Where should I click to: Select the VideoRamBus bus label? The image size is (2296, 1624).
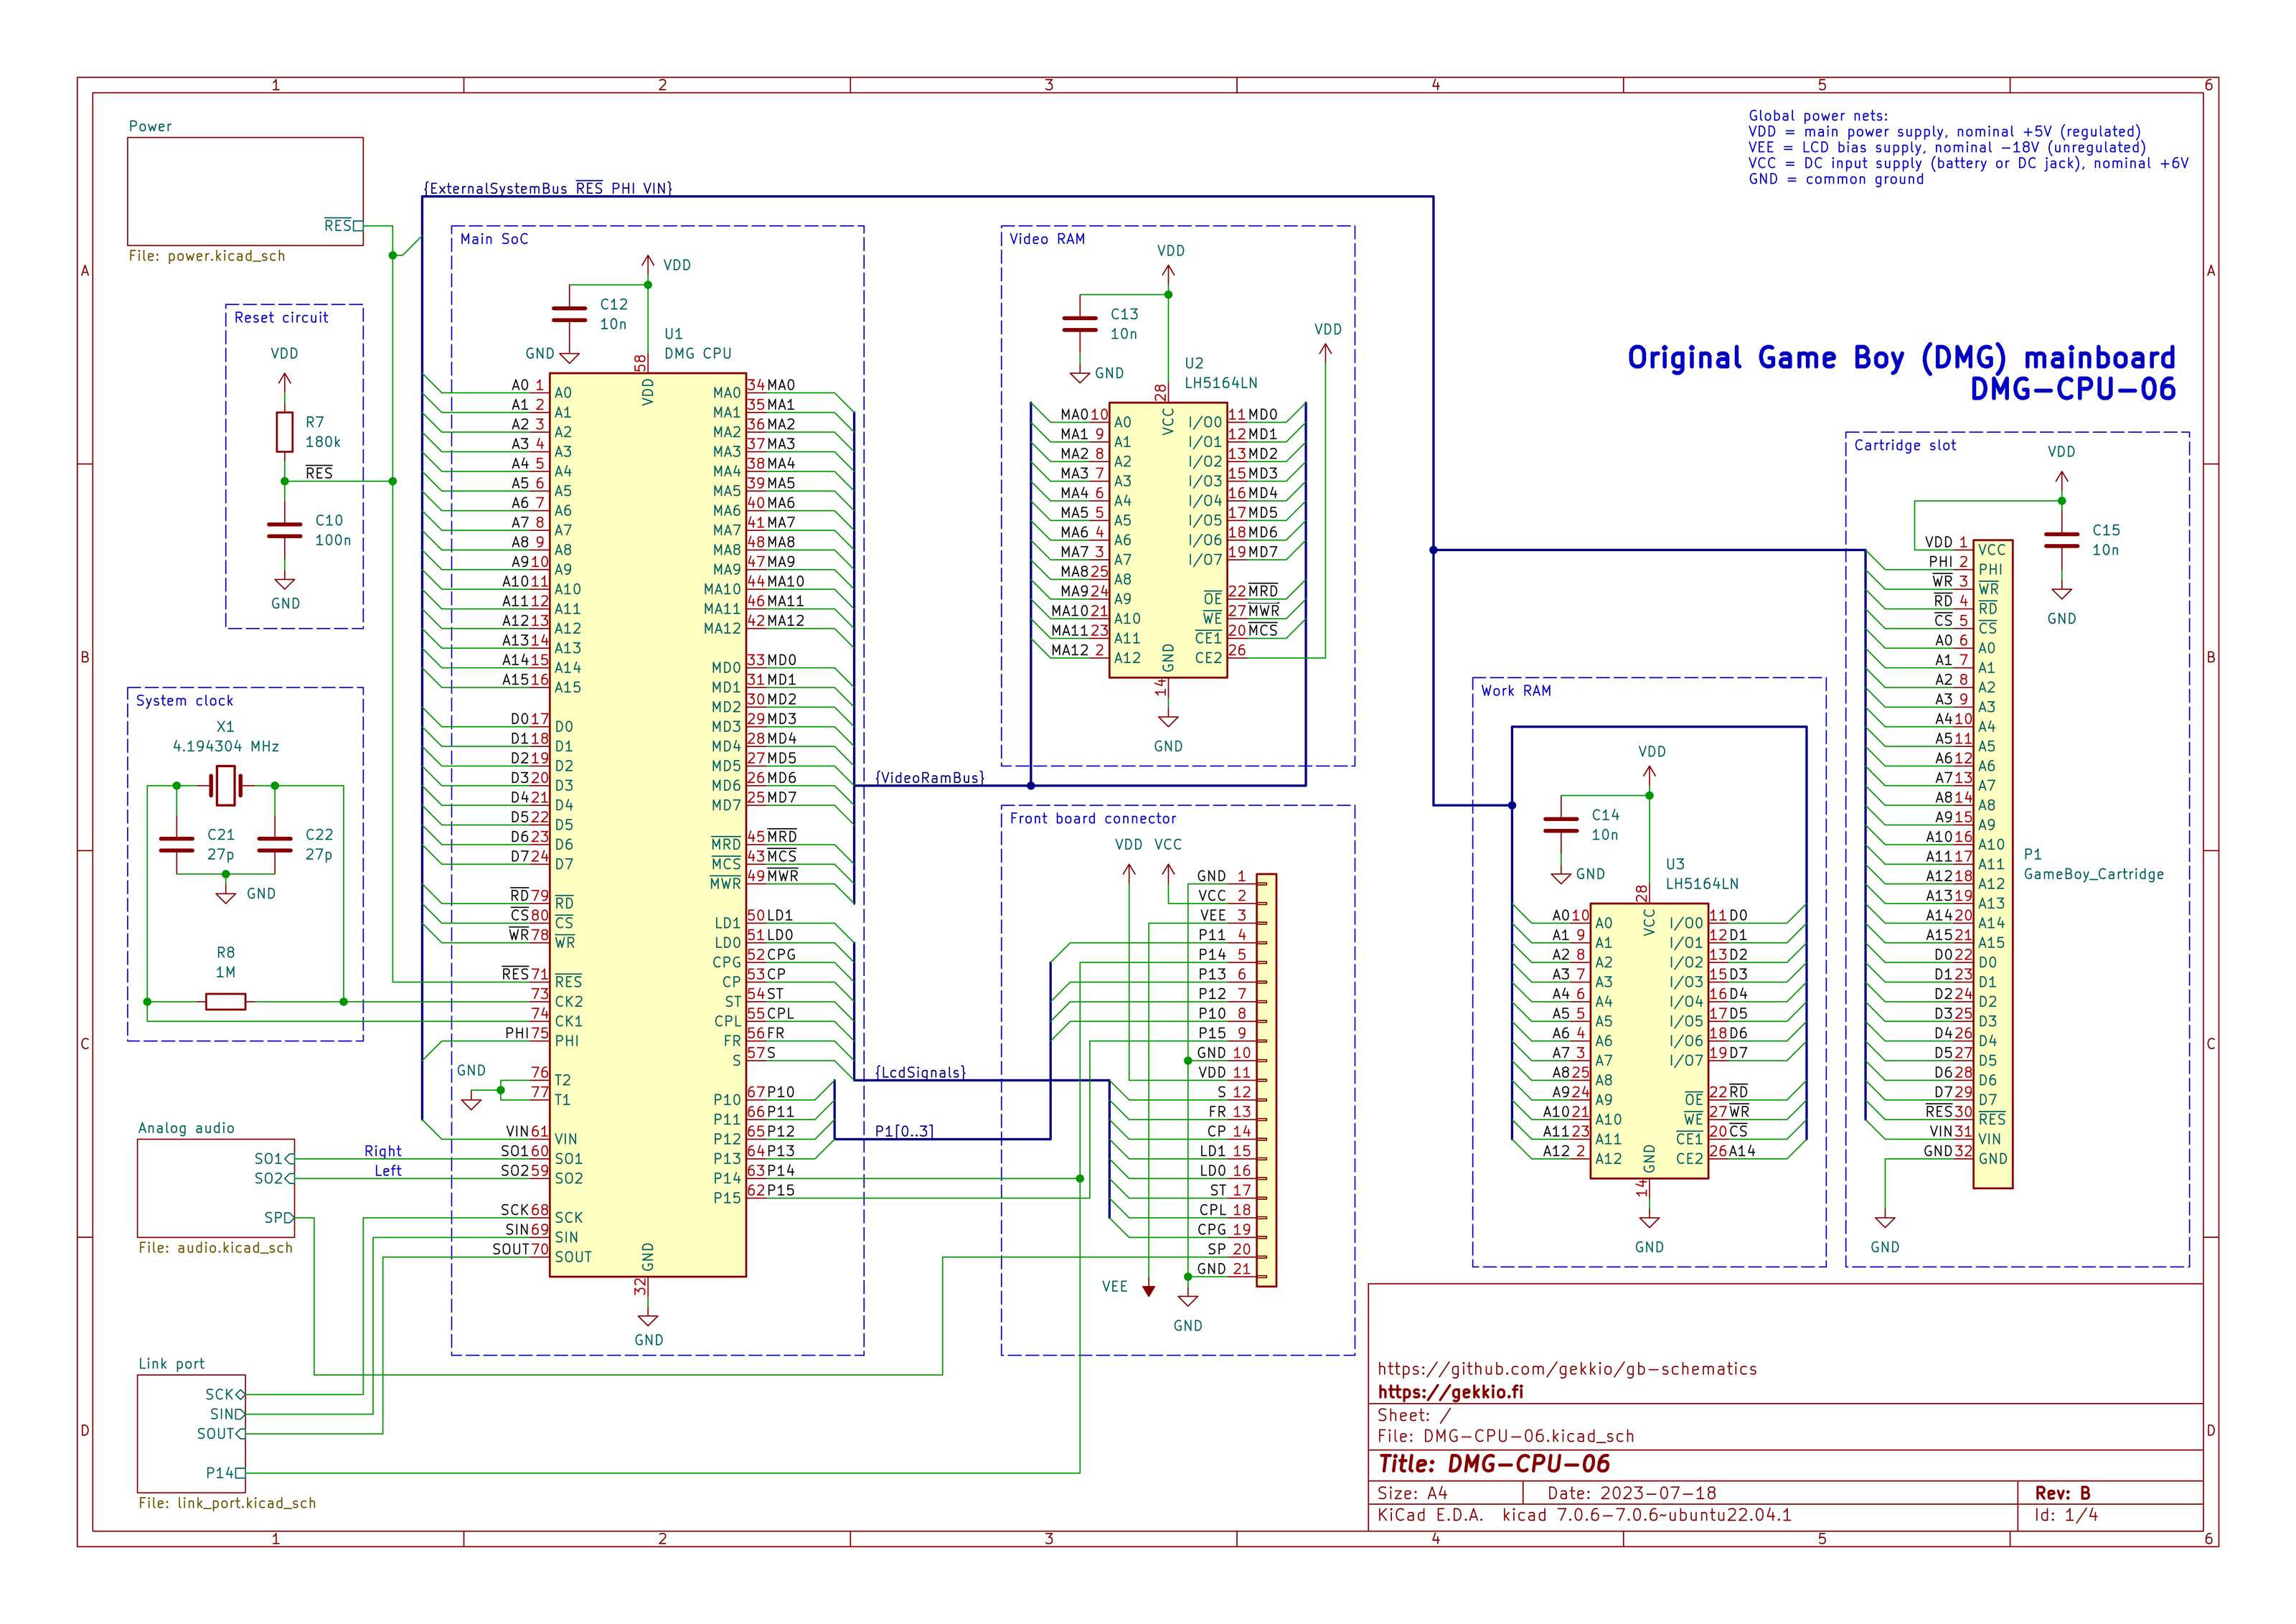[930, 778]
